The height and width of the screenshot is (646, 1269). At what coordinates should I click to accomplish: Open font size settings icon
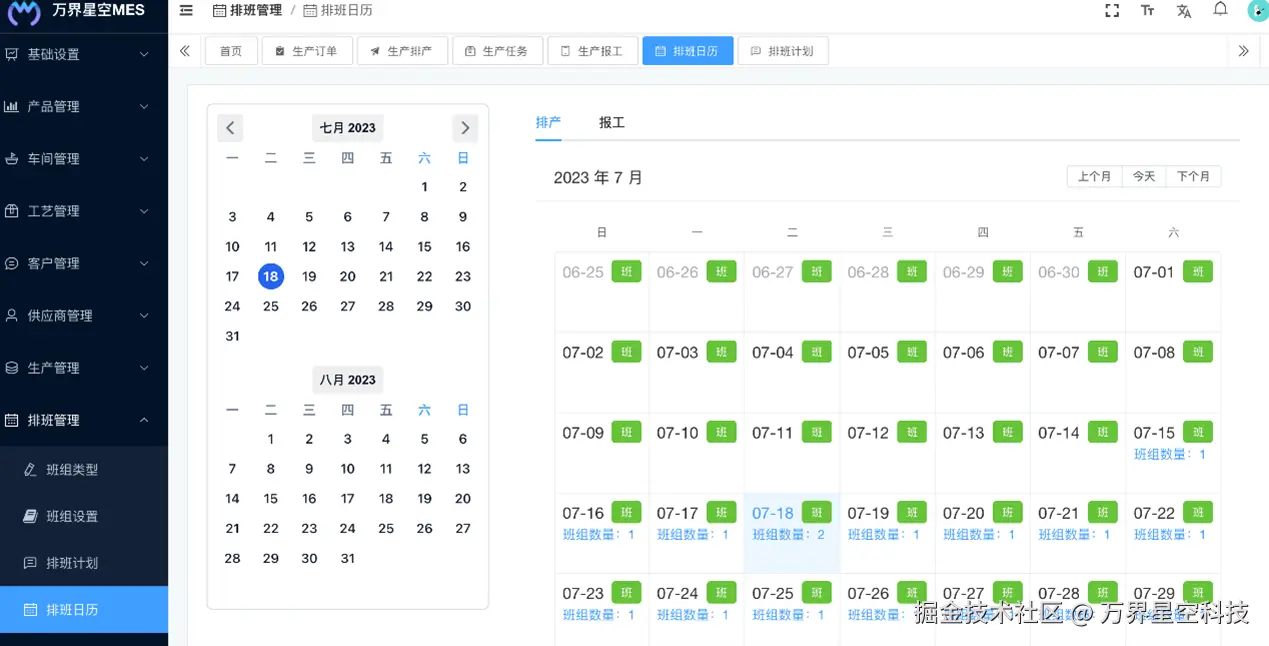point(1147,11)
